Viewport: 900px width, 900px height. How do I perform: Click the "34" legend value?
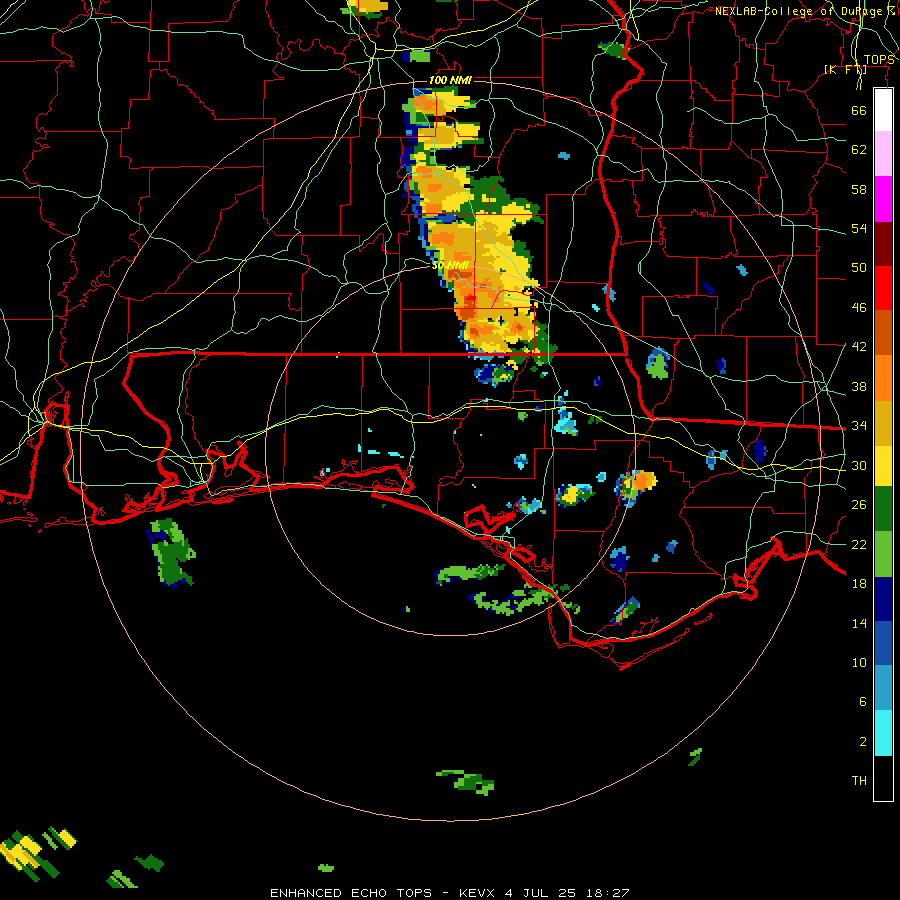(859, 426)
